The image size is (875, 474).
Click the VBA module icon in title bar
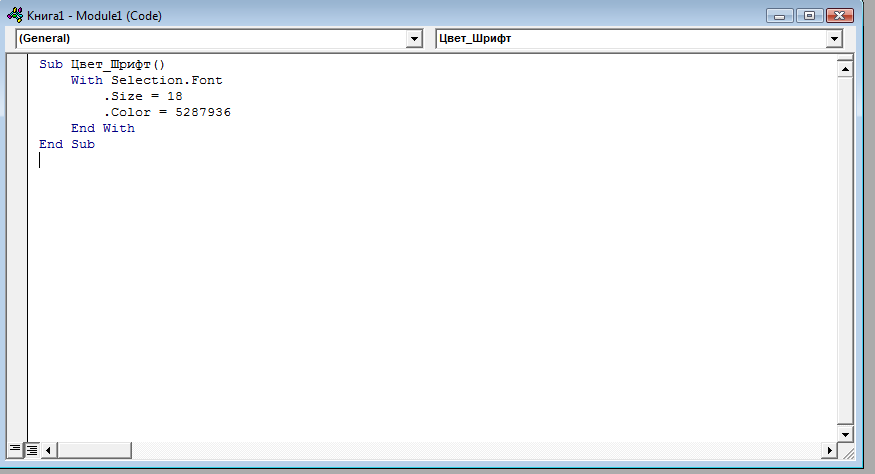coord(15,15)
